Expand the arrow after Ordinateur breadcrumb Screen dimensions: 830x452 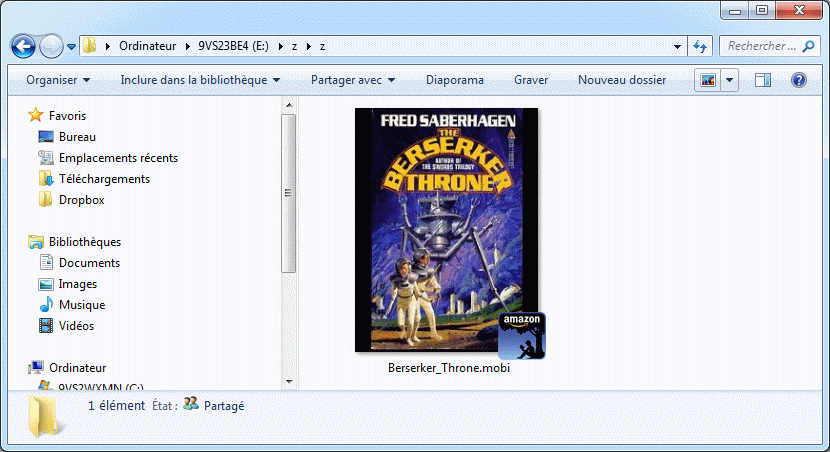click(x=187, y=47)
